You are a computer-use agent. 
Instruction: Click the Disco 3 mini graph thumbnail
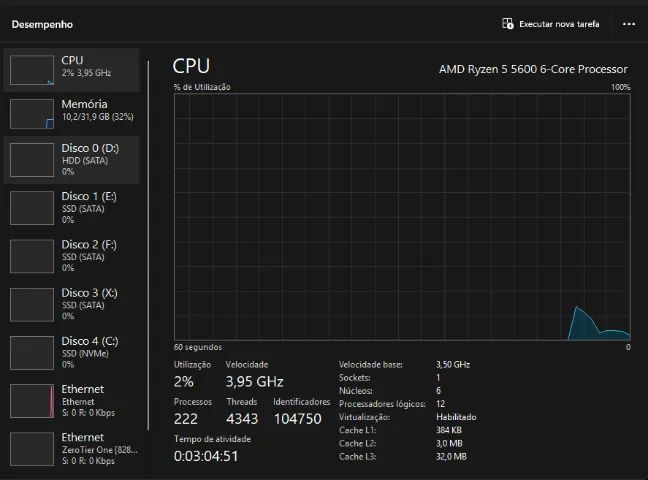click(x=32, y=304)
